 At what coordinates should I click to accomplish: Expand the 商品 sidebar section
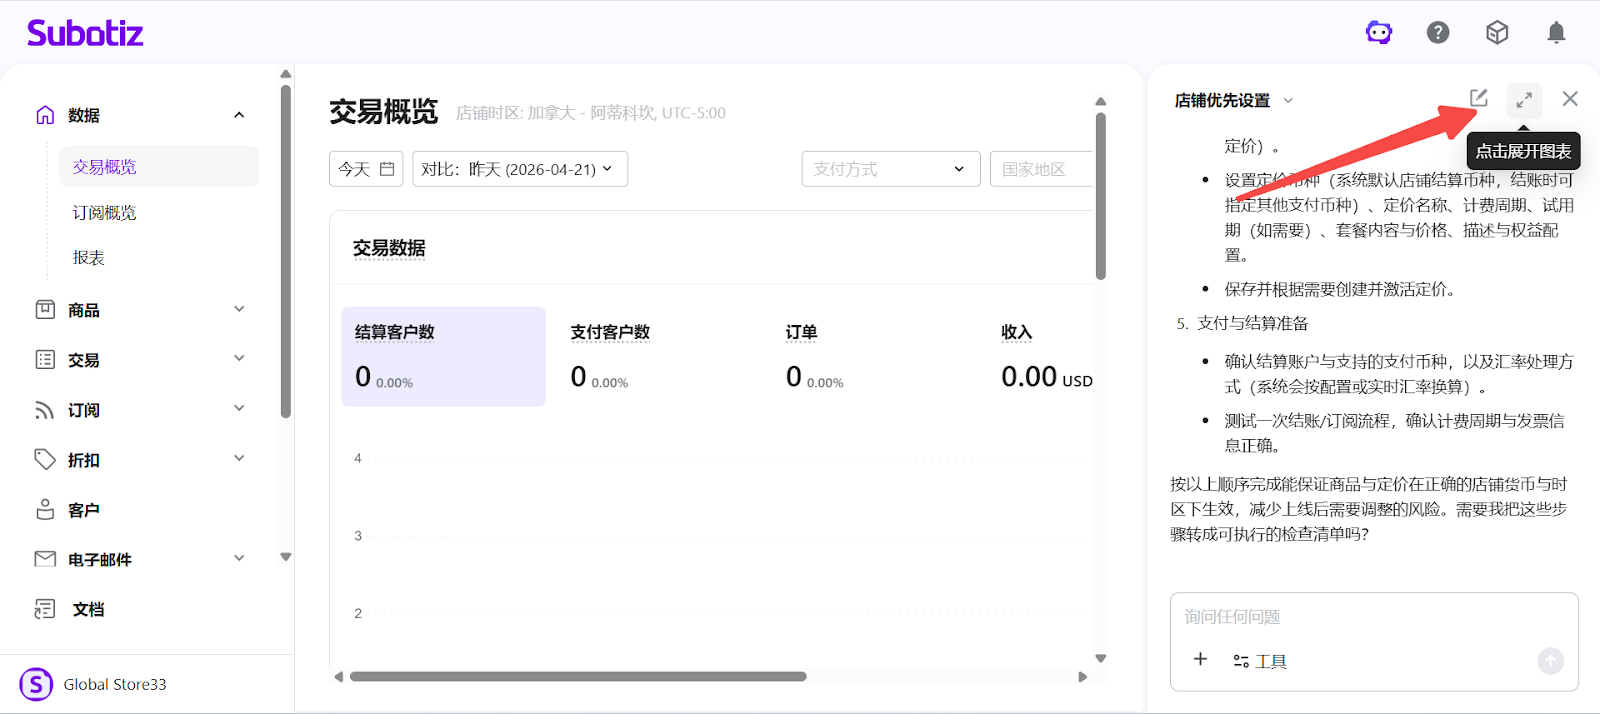(140, 310)
